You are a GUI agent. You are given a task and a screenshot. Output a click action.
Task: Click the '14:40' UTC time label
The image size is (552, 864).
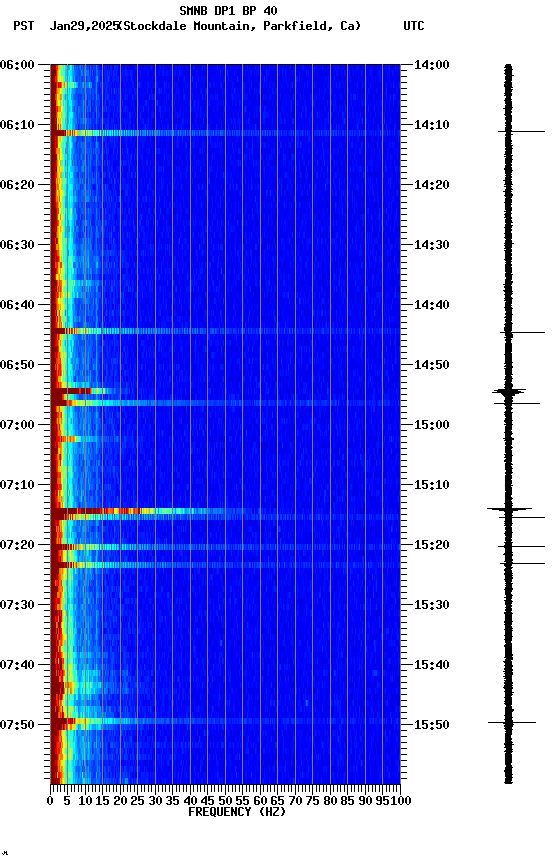tap(431, 305)
